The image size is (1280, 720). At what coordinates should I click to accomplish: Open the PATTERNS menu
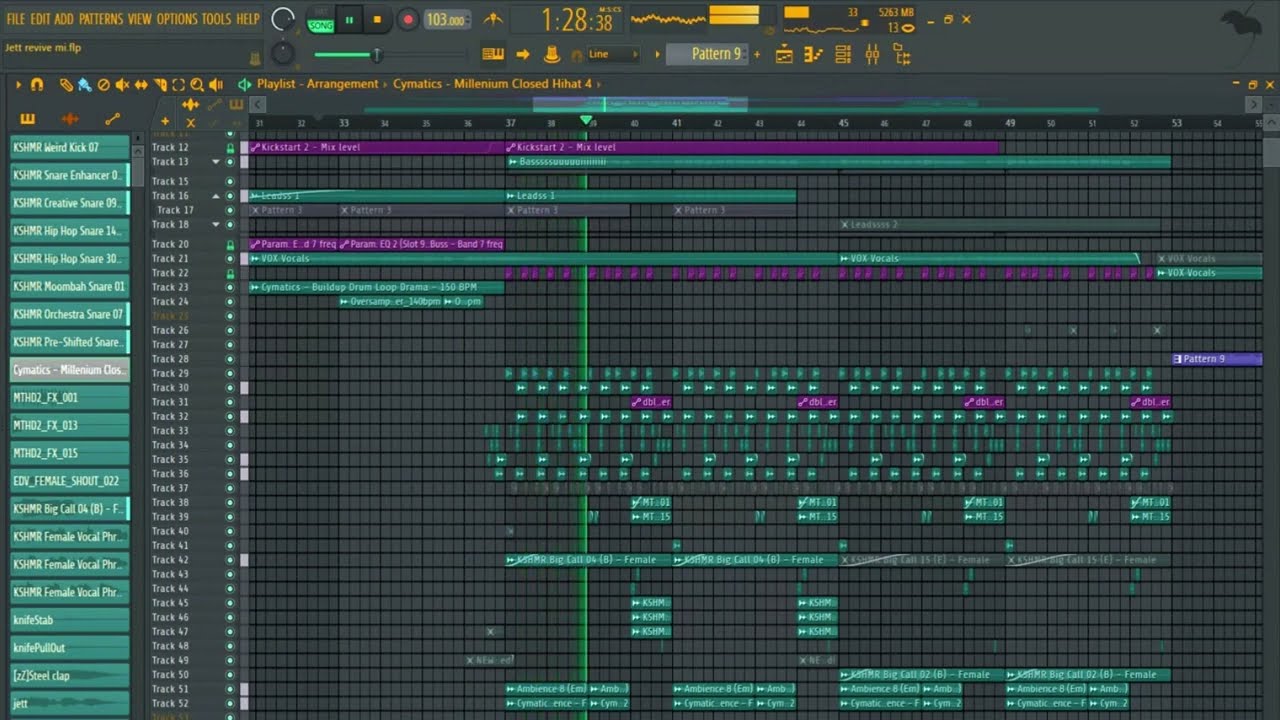click(101, 19)
